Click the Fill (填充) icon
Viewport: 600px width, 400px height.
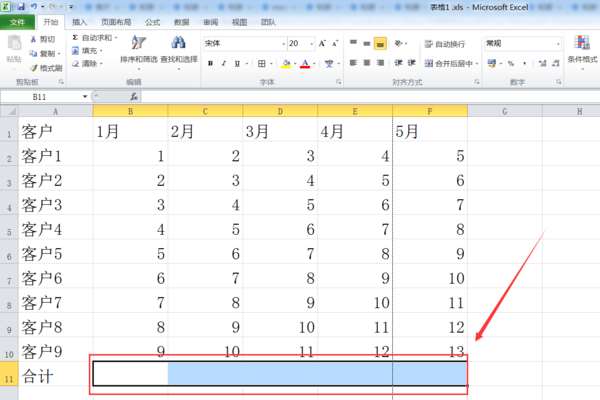[x=75, y=51]
